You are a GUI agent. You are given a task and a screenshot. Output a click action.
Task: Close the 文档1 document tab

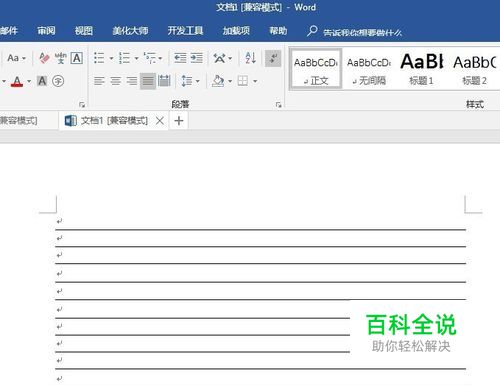pos(160,121)
